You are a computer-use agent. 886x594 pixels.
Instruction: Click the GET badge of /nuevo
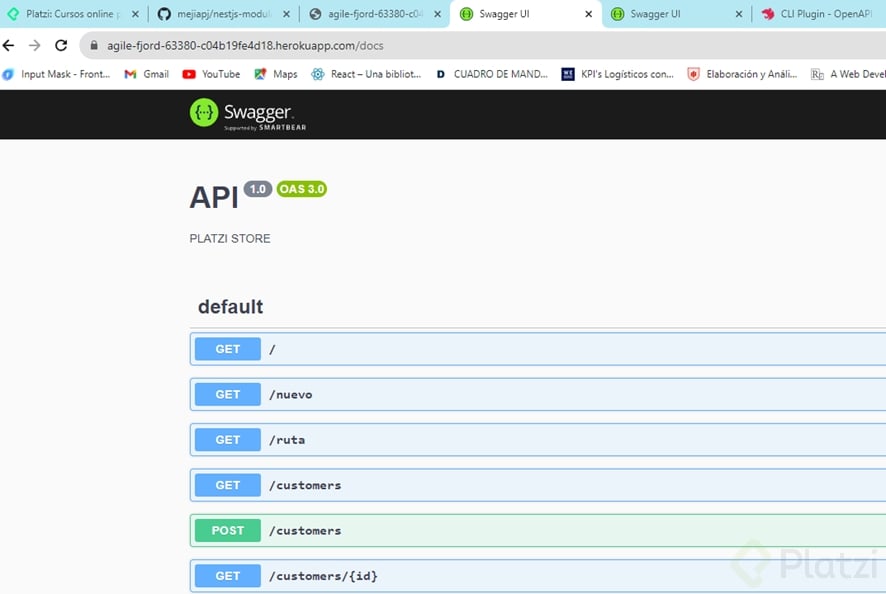[228, 394]
